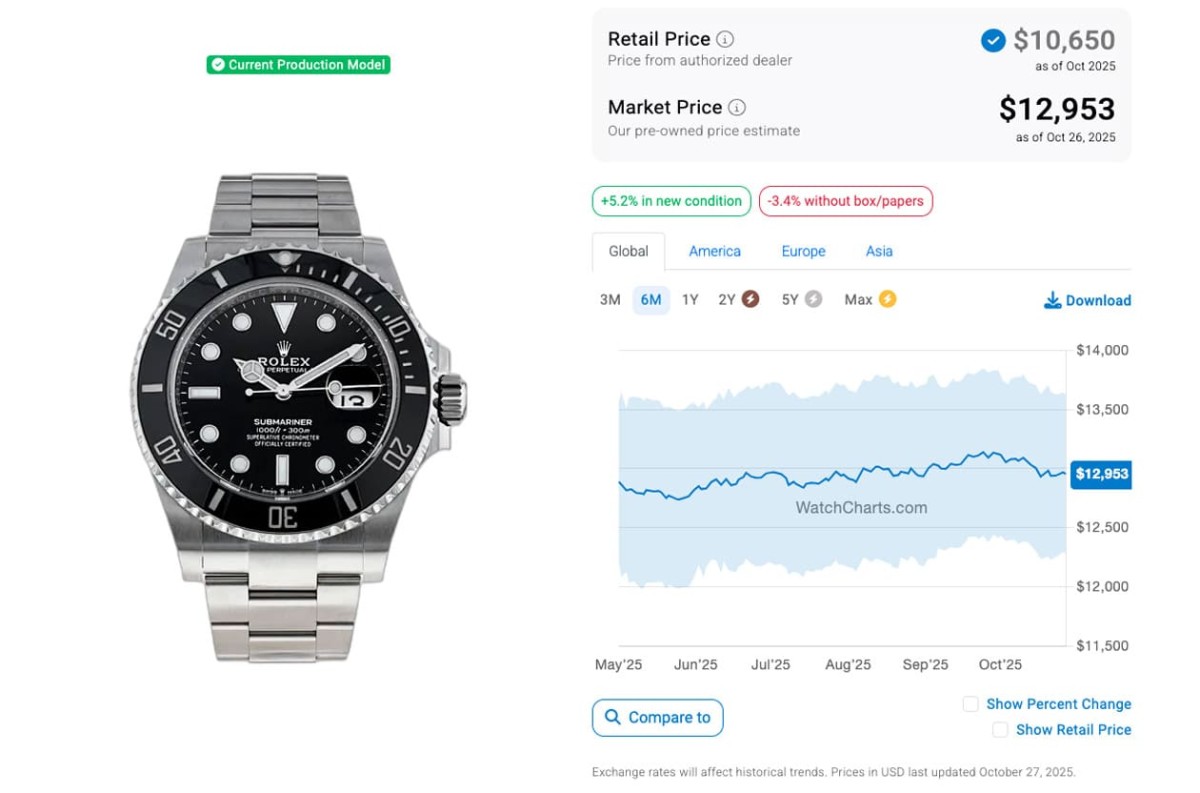1200x793 pixels.
Task: Click the Compare to magnifier icon
Action: point(612,717)
